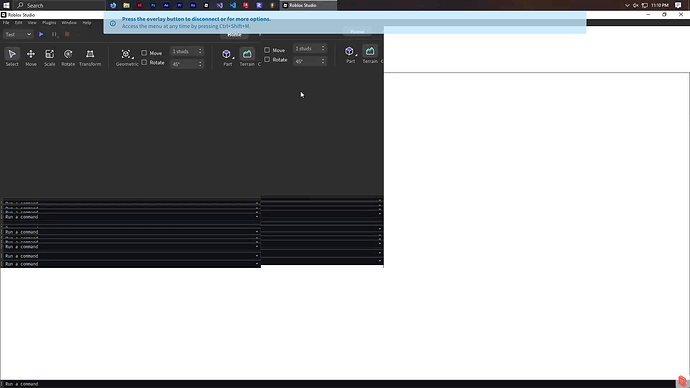Tick the duplicated Move checkbox on the right
Image resolution: width=690 pixels, height=388 pixels.
267,50
